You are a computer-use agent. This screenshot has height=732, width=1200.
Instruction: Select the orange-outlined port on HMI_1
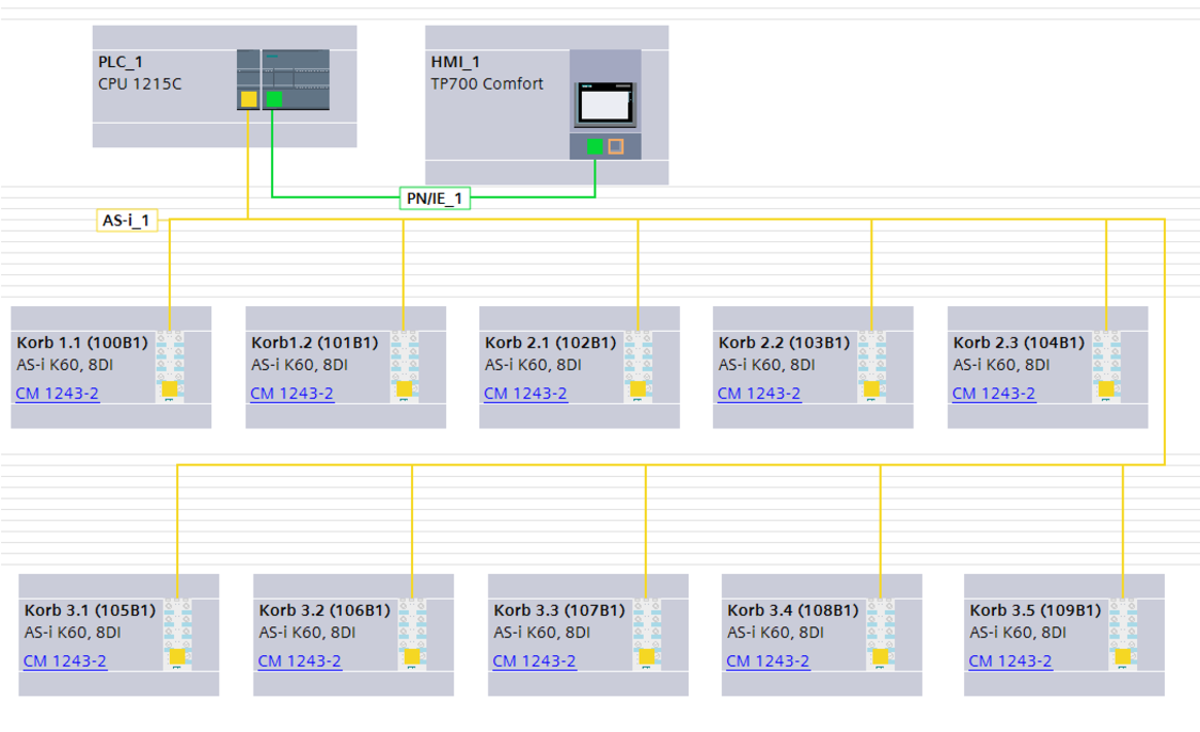click(x=616, y=147)
